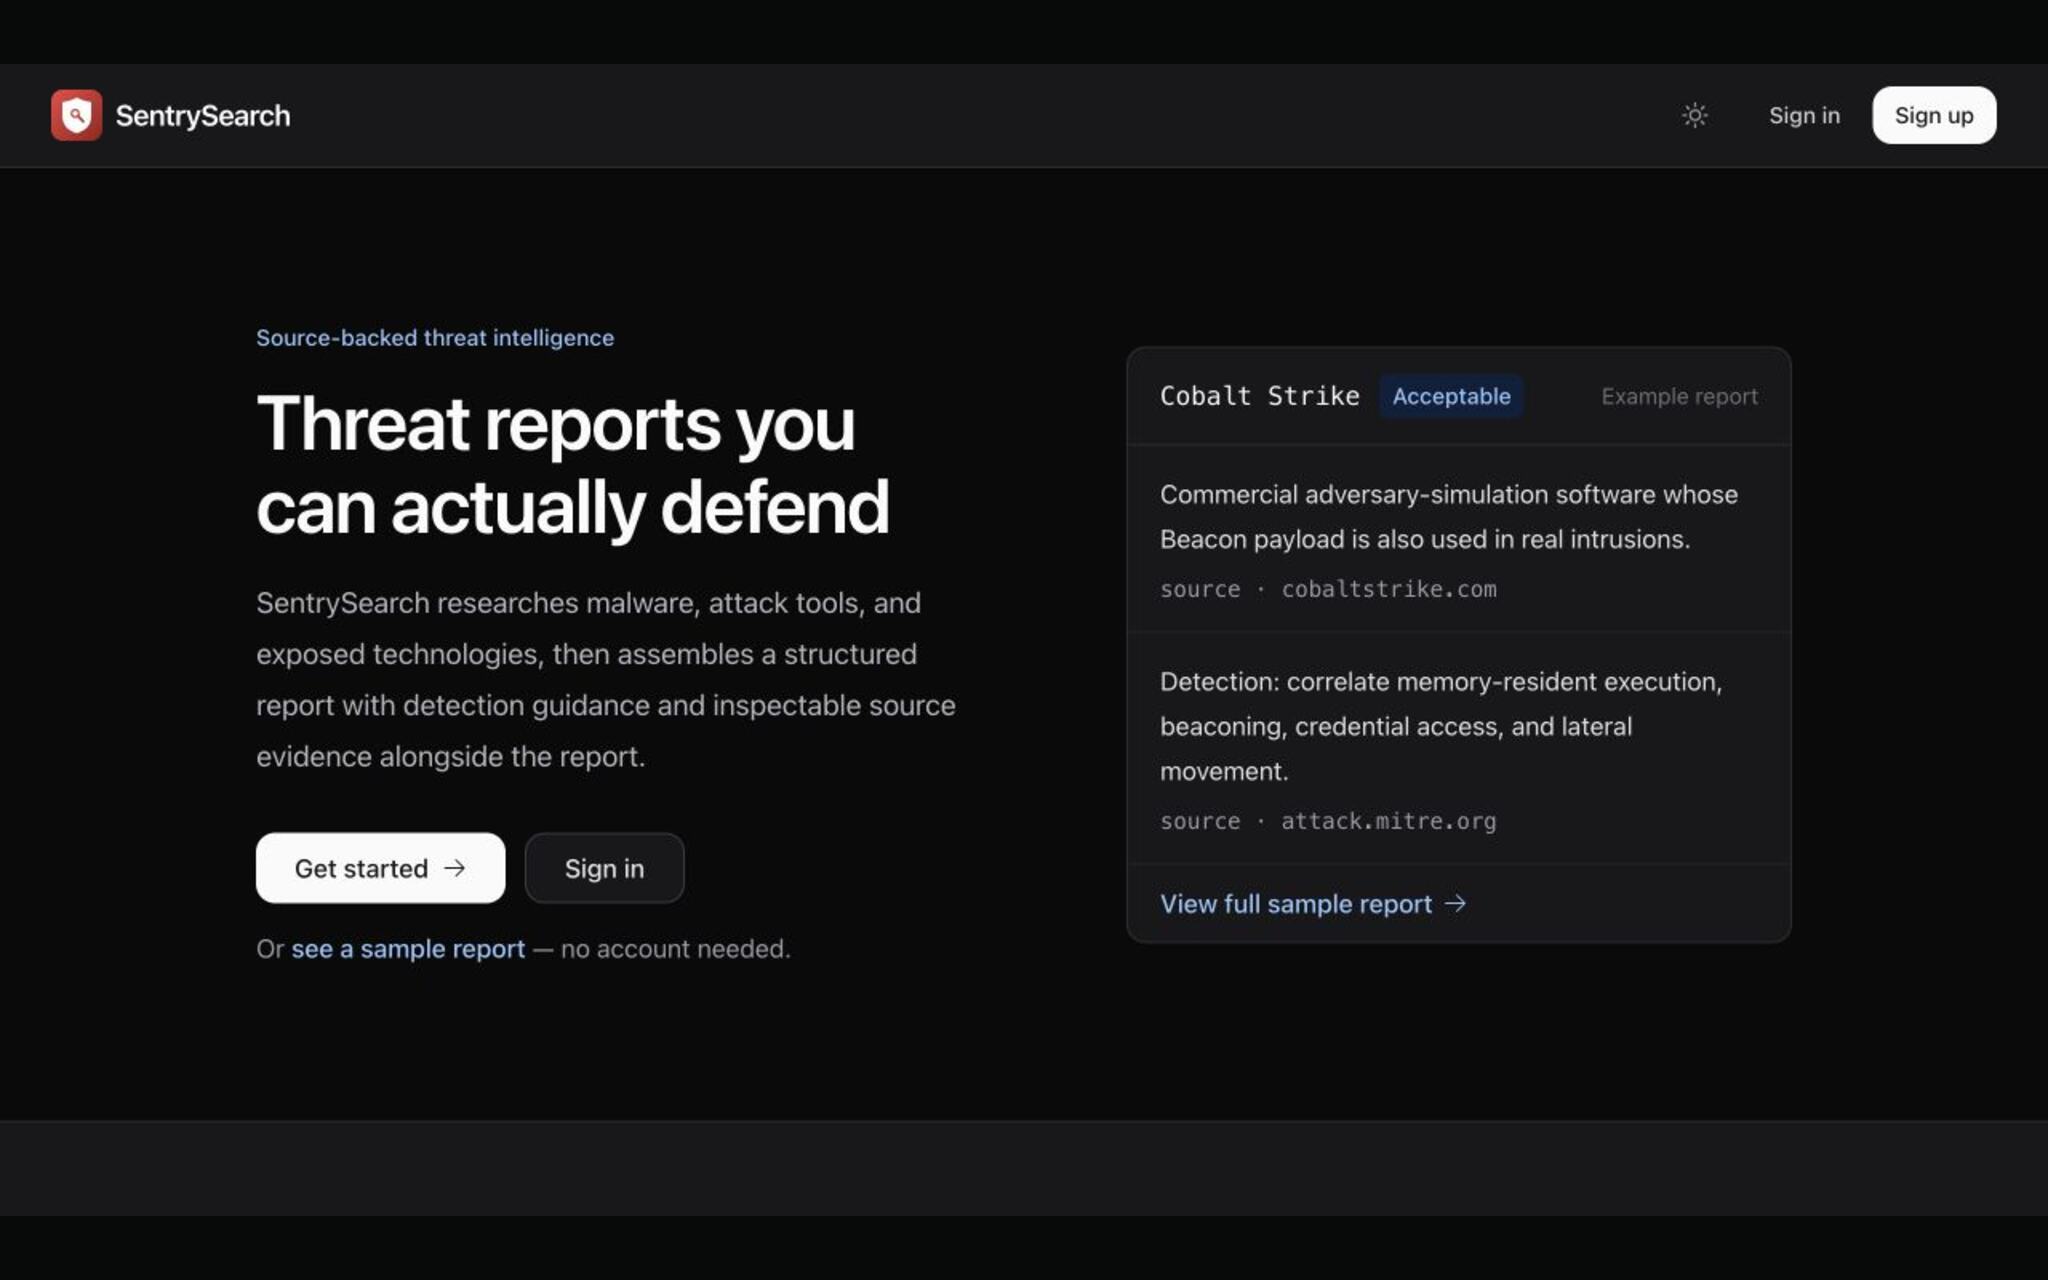Image resolution: width=2048 pixels, height=1280 pixels.
Task: Click the Sign in button beside Get started
Action: coord(604,868)
